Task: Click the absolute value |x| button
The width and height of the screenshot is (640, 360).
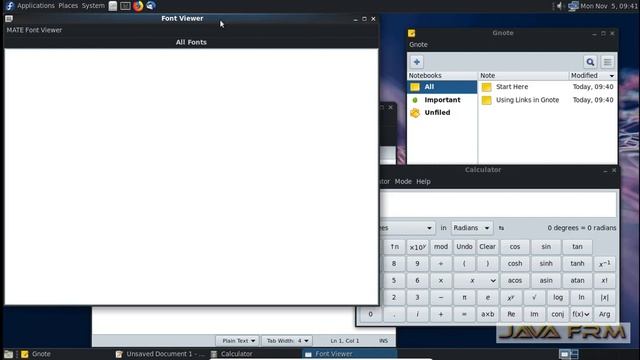Action: (x=604, y=298)
